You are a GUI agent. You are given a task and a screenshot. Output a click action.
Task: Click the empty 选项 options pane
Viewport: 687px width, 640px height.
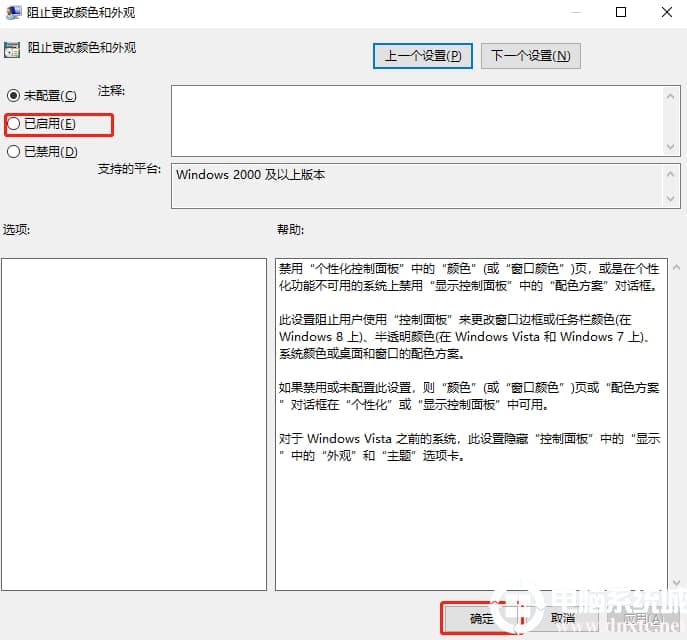134,424
